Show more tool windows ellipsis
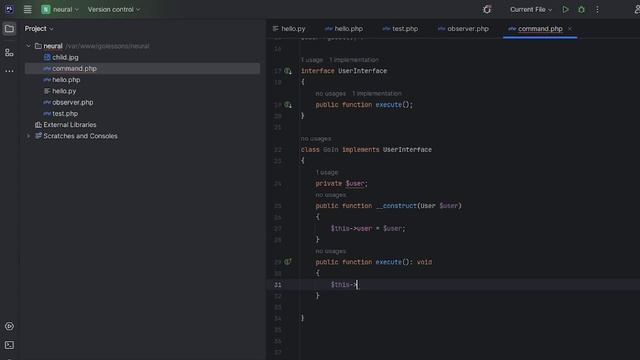The image size is (640, 360). click(9, 71)
